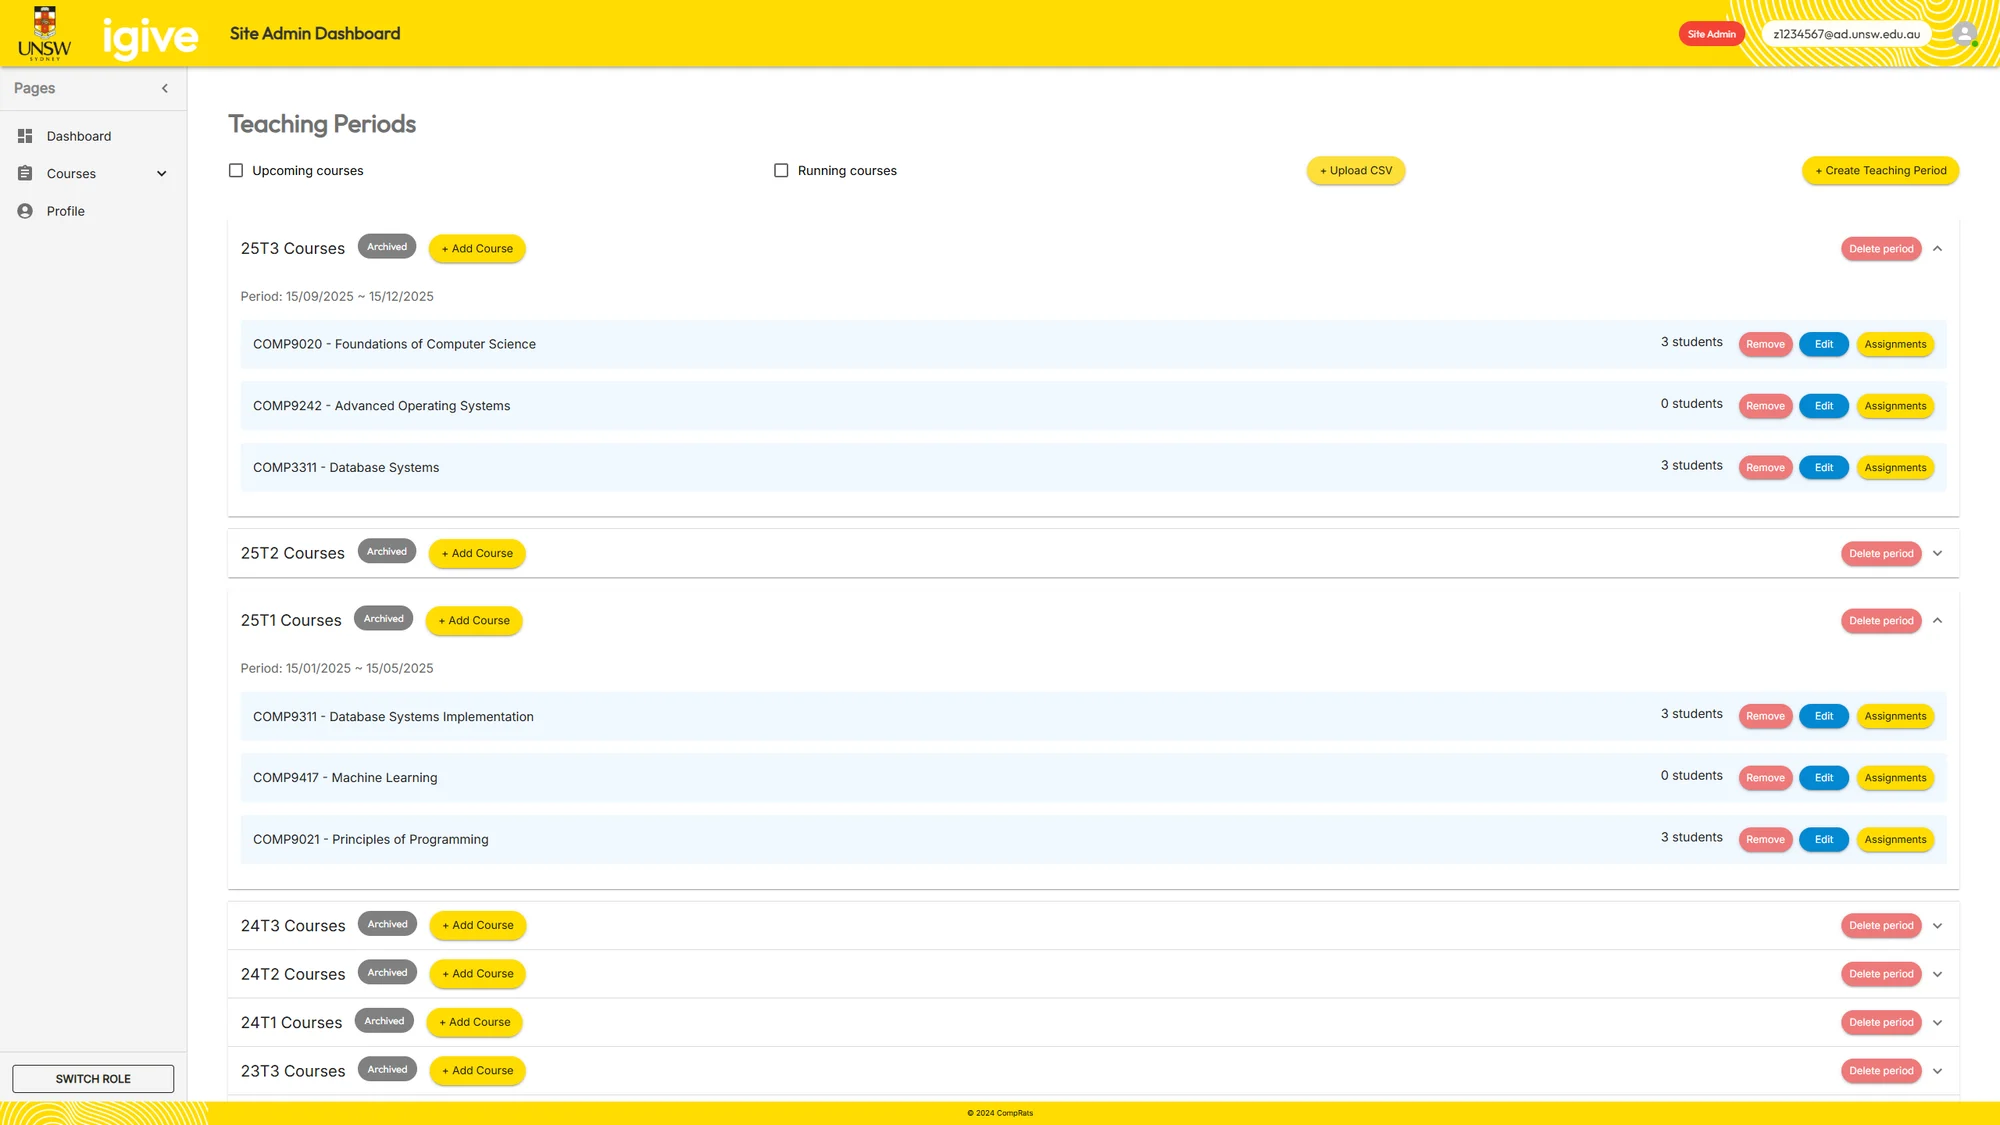
Task: Click the igive logo
Action: (x=150, y=37)
